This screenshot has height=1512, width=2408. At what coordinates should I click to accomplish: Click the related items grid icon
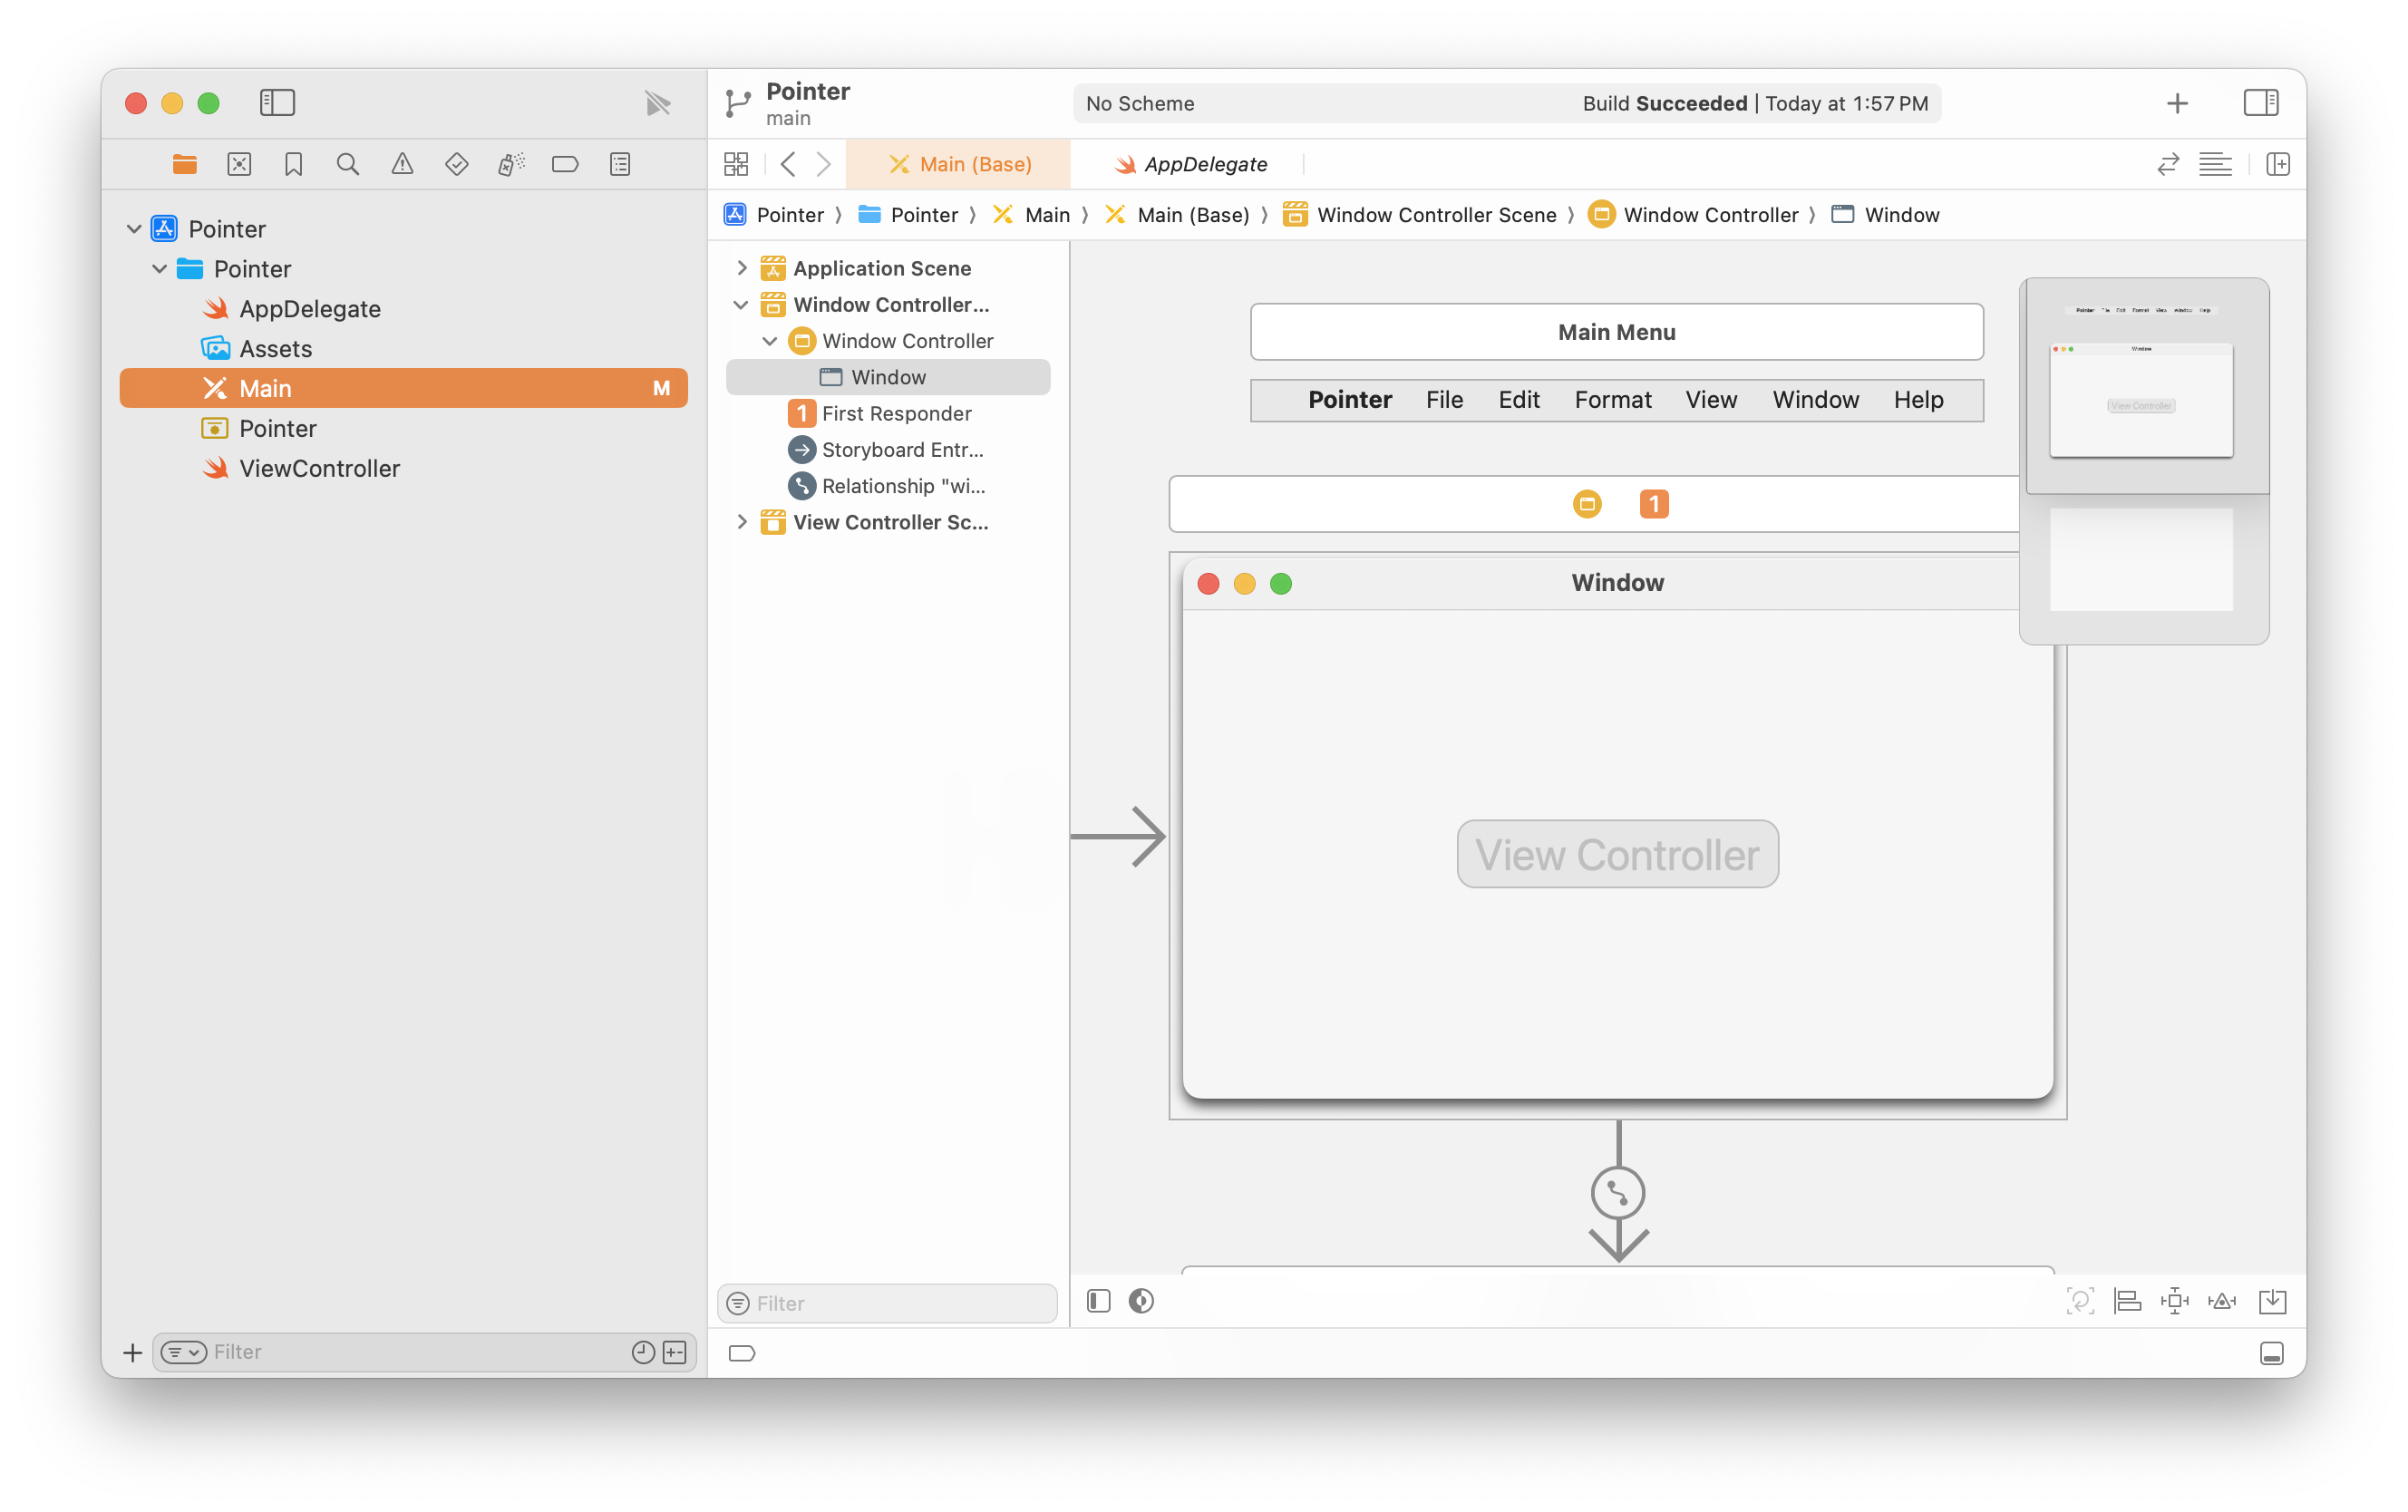[x=736, y=164]
